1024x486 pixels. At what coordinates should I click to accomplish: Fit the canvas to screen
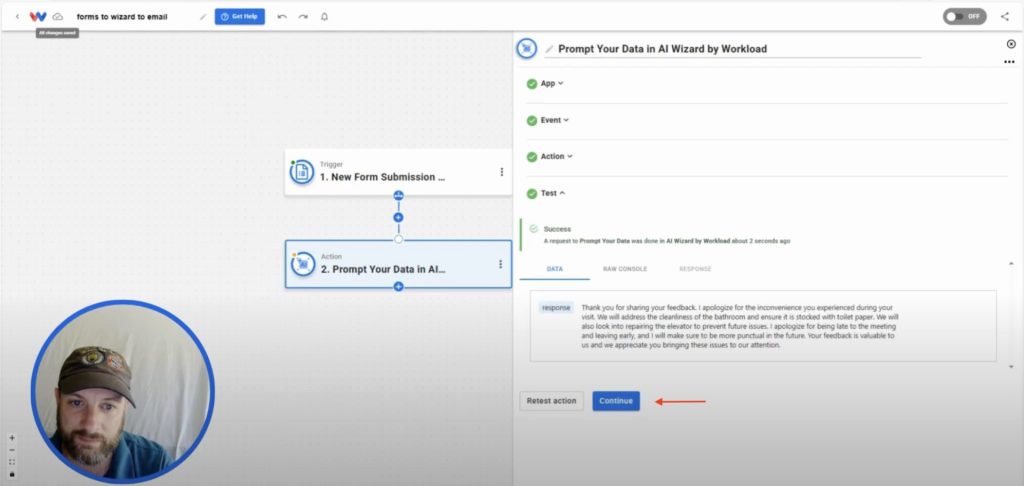12,462
